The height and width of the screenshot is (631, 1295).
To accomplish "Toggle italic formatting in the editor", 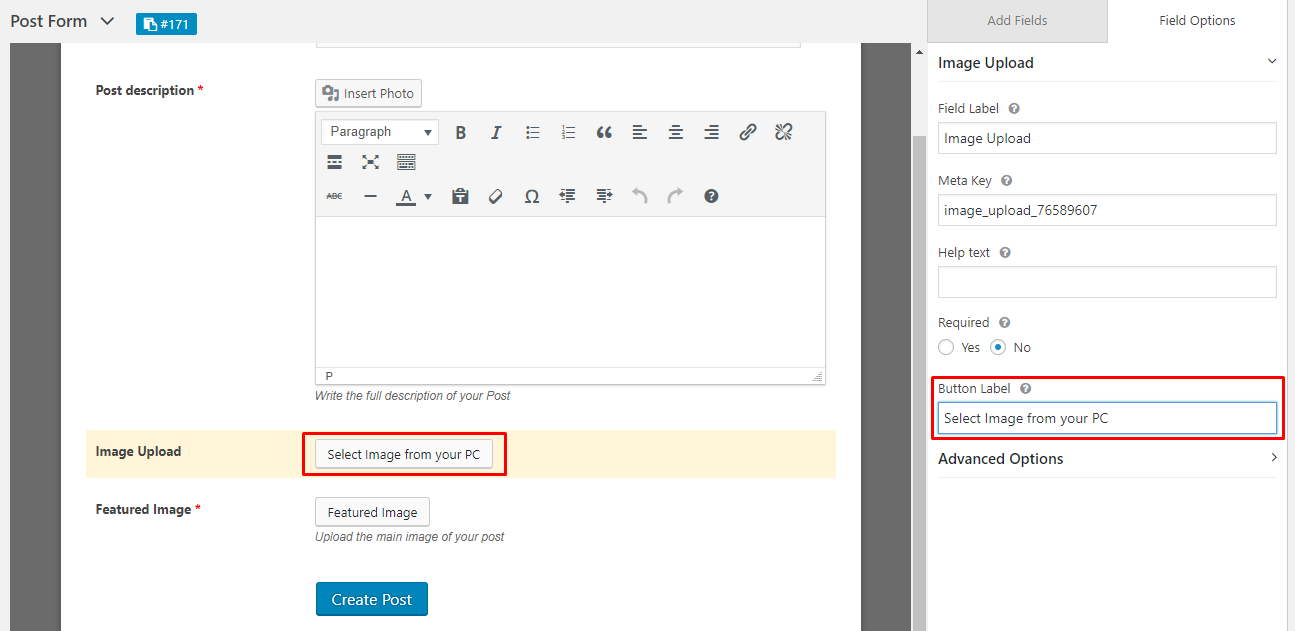I will click(x=496, y=132).
